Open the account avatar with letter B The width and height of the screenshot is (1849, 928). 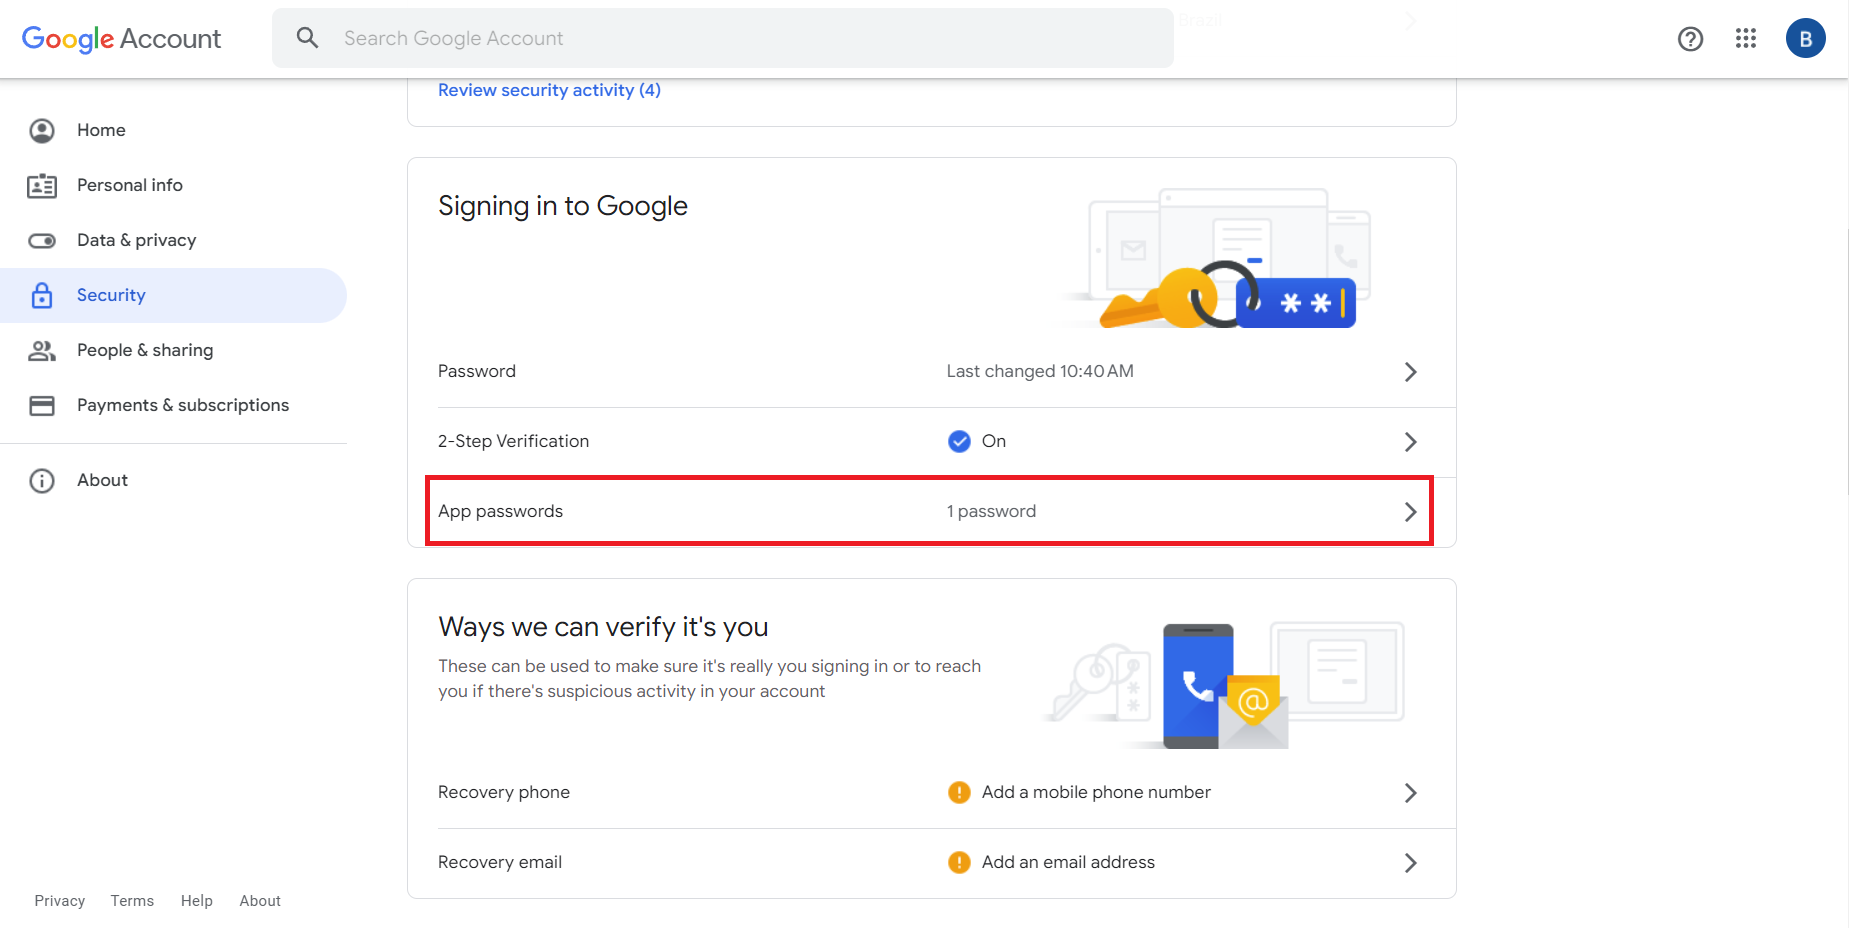pos(1805,38)
